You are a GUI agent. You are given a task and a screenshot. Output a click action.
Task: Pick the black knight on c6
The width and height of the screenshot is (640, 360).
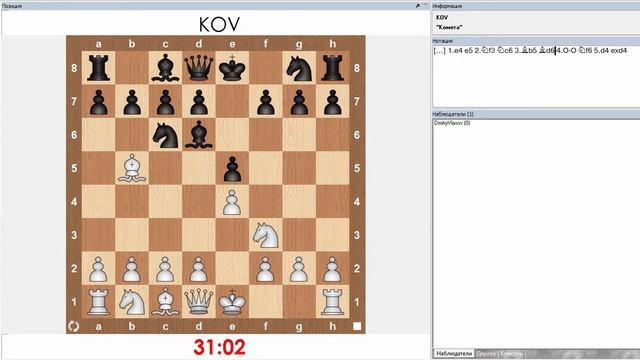(x=165, y=135)
